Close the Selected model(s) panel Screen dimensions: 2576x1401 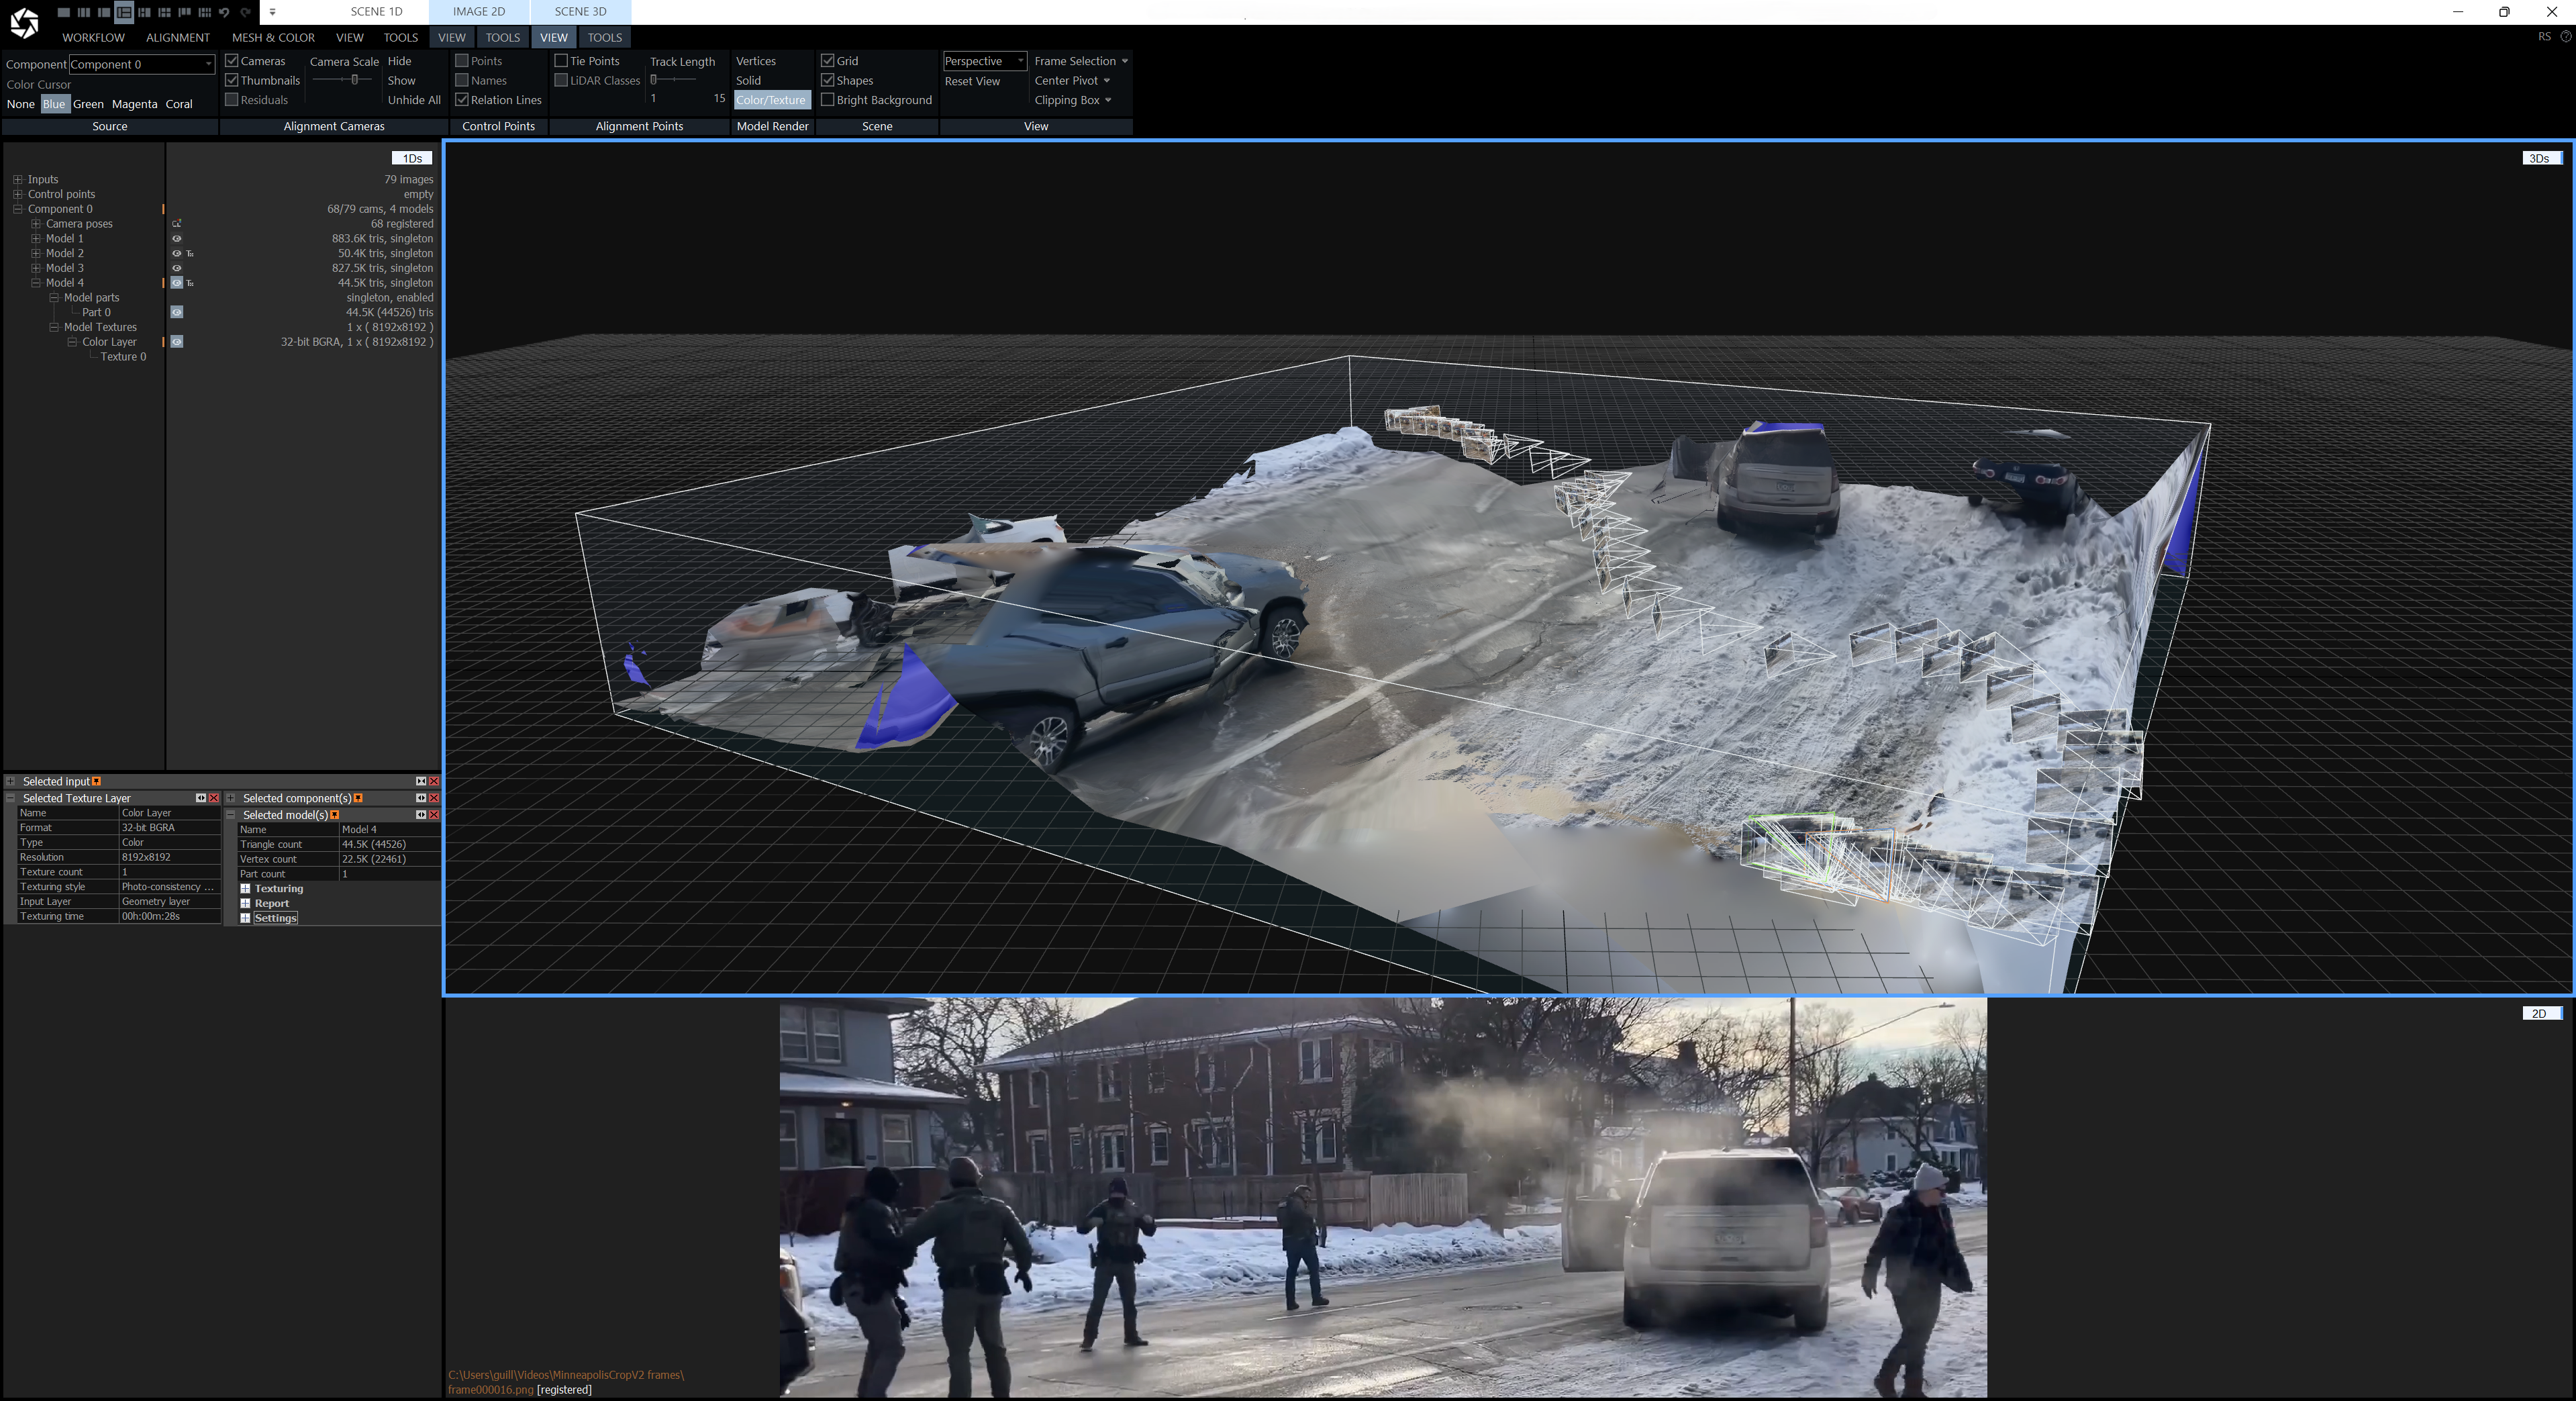point(434,815)
